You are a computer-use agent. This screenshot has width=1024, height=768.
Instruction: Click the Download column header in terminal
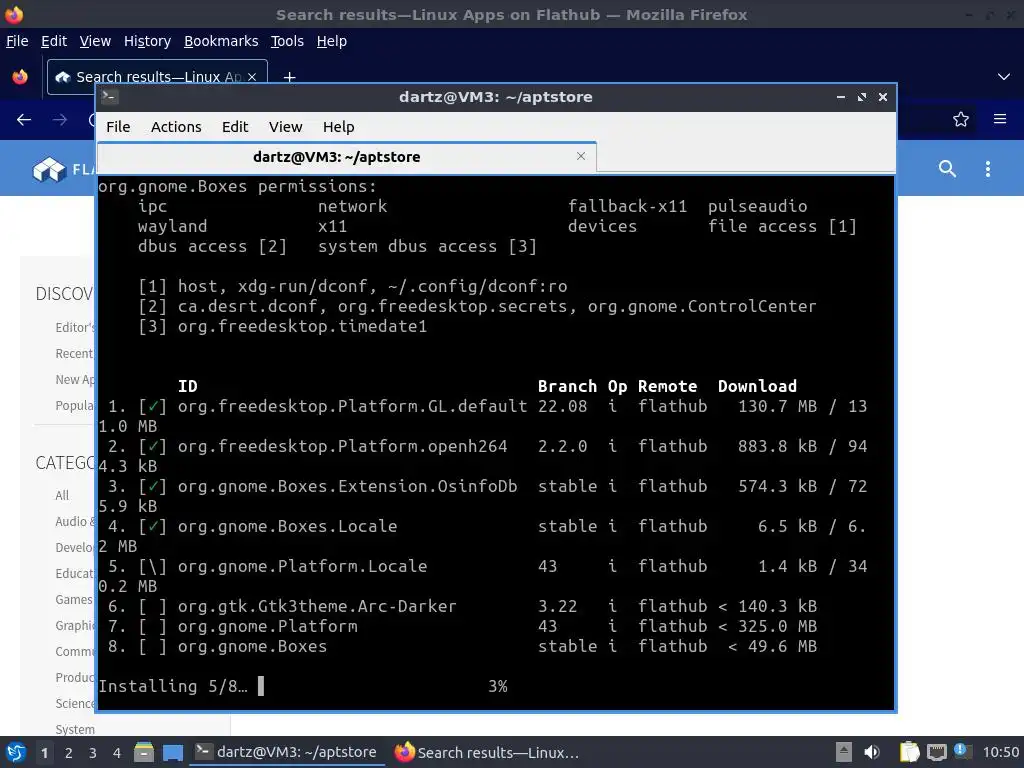tap(757, 386)
